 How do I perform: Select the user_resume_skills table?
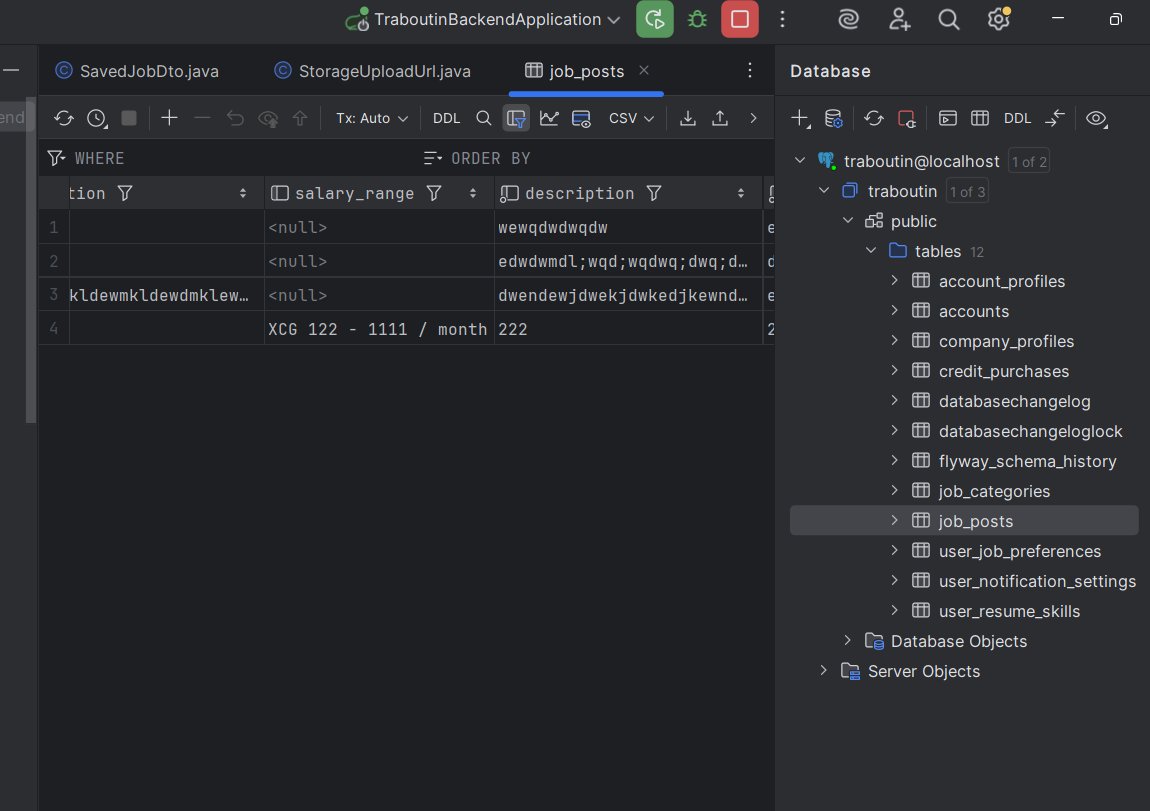point(1009,612)
